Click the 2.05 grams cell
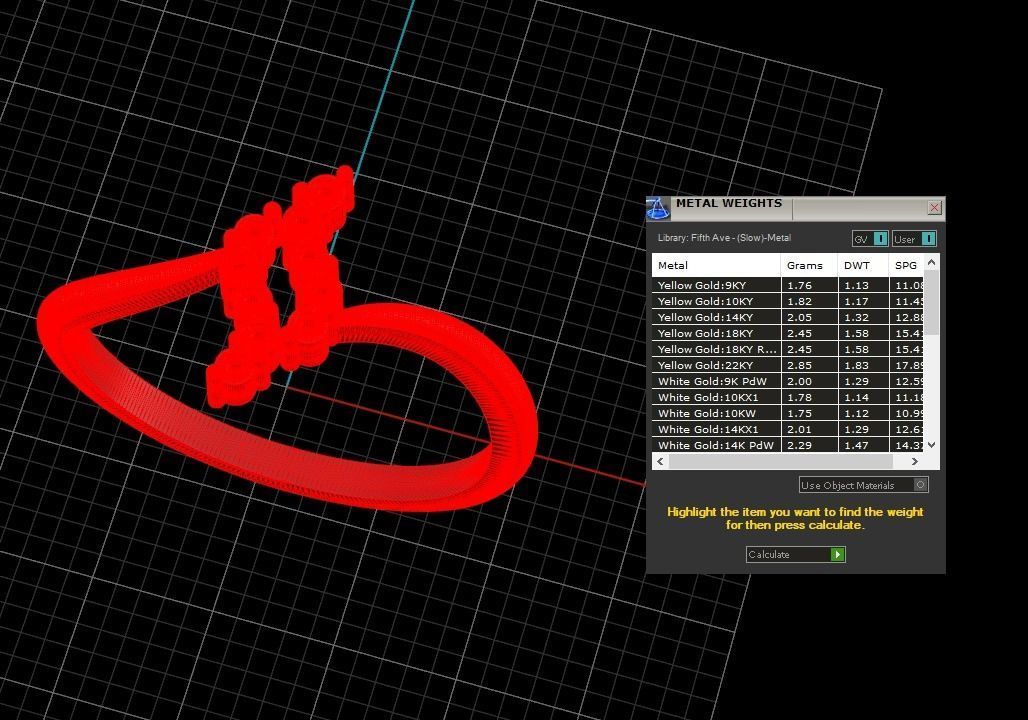 coord(809,317)
